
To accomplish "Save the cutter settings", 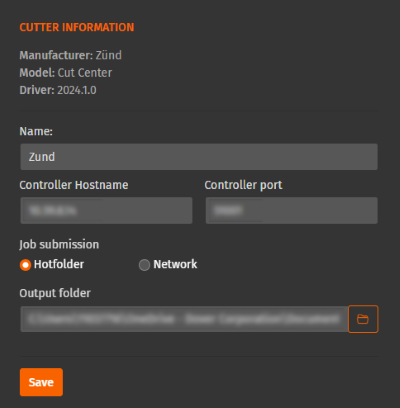I will 41,382.
